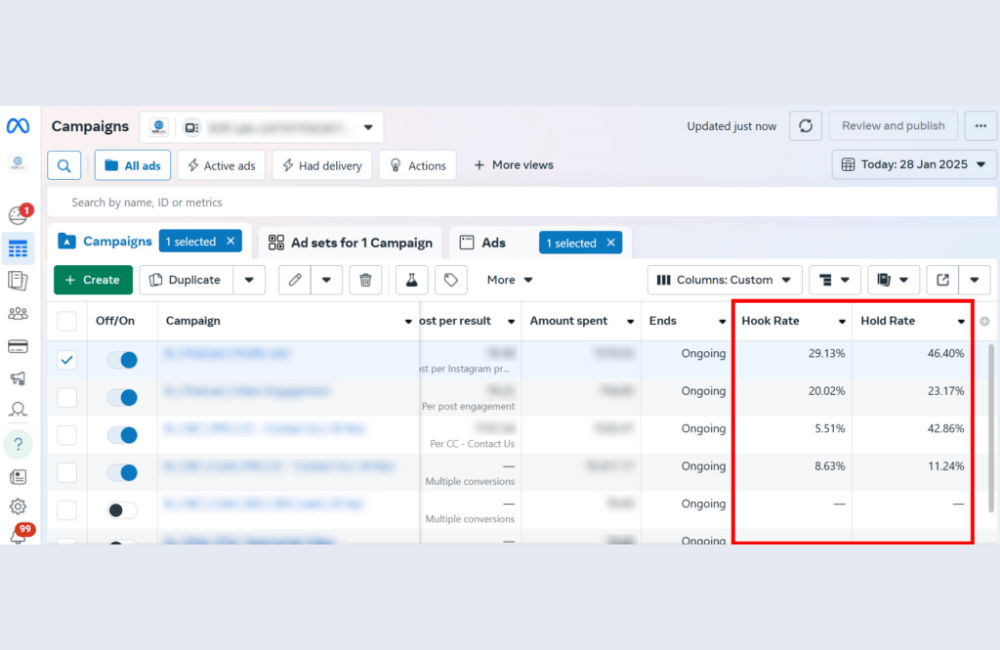This screenshot has height=650, width=1000.
Task: Select the Audiences people icon in sidebar
Action: pyautogui.click(x=18, y=313)
